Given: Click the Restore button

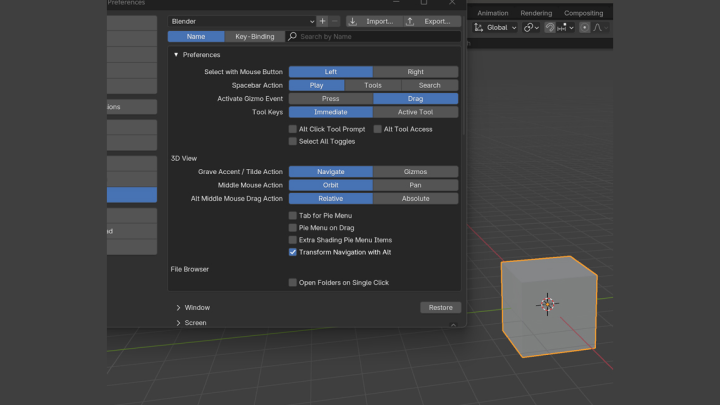Looking at the screenshot, I should click(x=440, y=308).
